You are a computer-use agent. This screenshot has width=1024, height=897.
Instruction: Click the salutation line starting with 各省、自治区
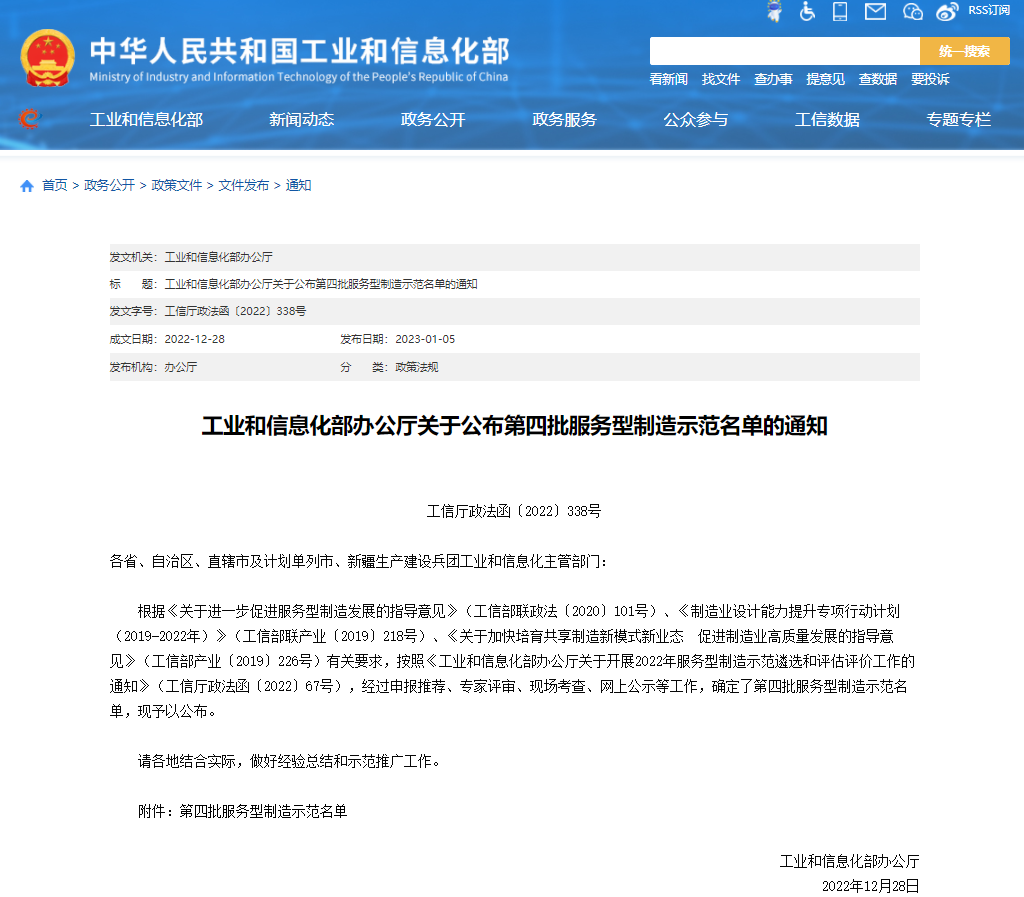click(359, 561)
